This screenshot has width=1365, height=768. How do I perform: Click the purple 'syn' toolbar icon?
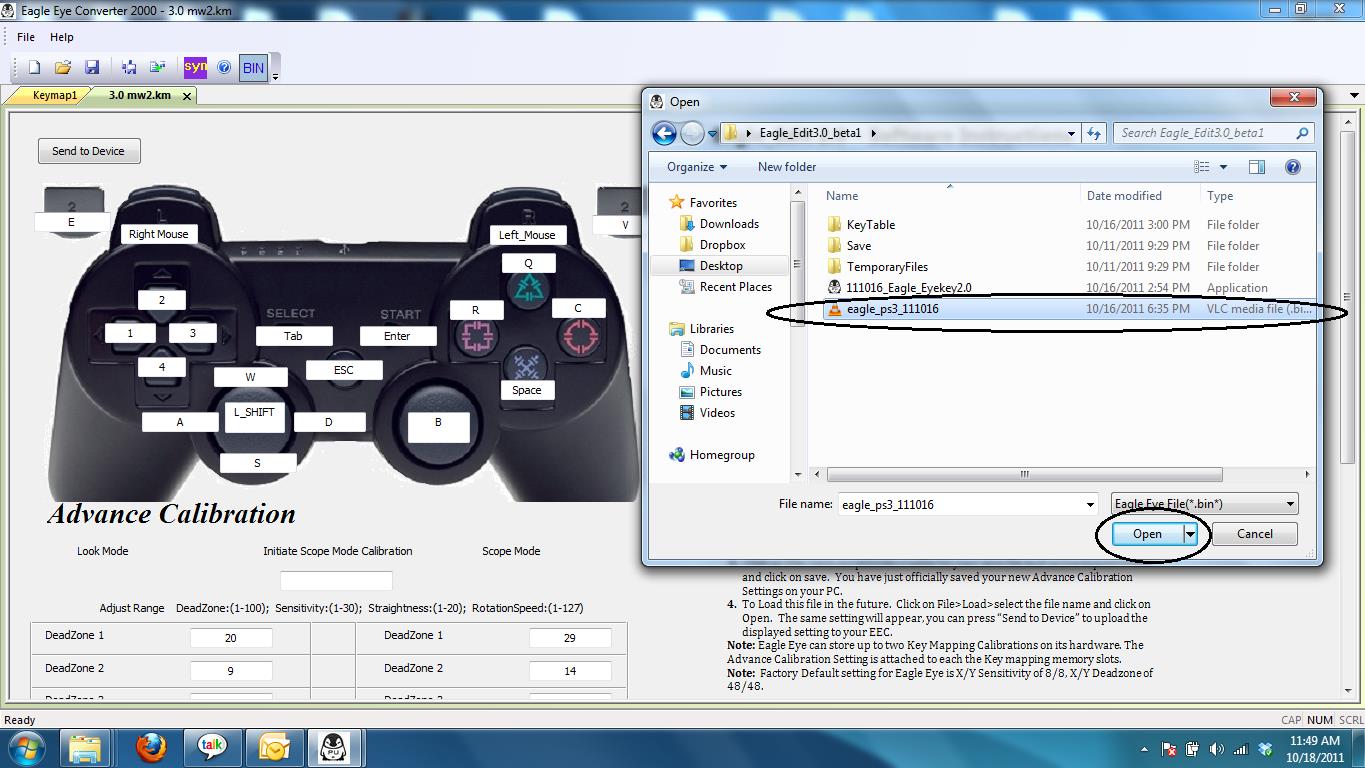click(195, 68)
